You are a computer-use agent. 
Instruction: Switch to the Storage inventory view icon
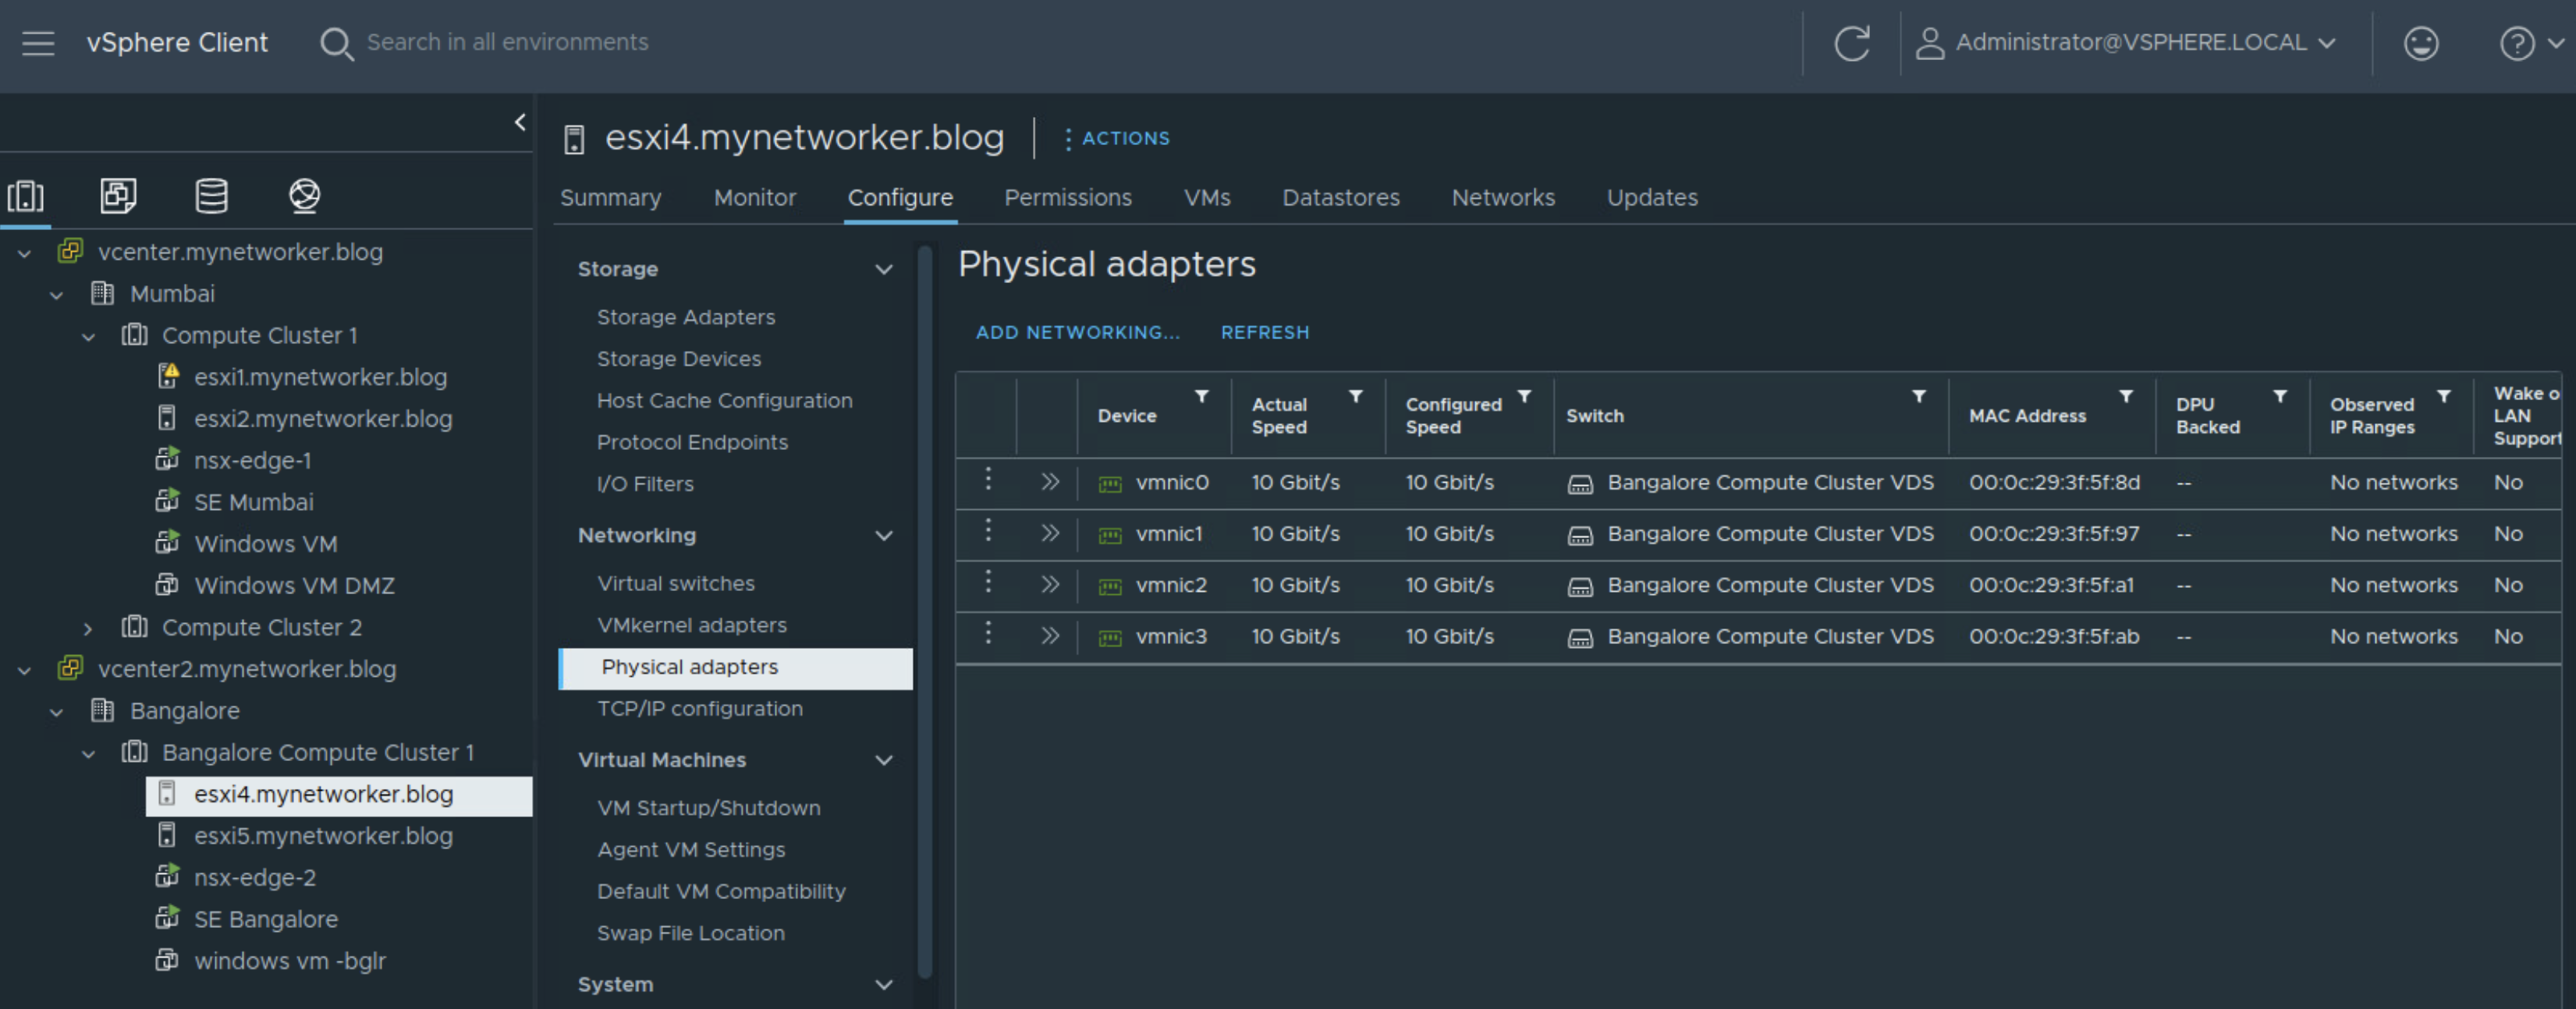click(x=211, y=195)
